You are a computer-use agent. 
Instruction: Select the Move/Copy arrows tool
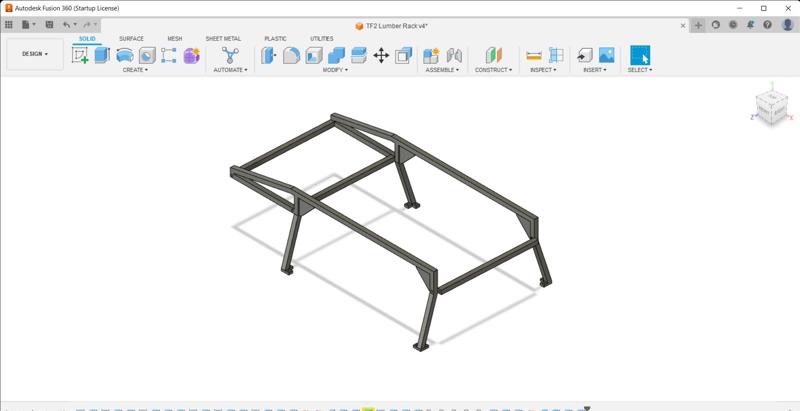pyautogui.click(x=381, y=55)
